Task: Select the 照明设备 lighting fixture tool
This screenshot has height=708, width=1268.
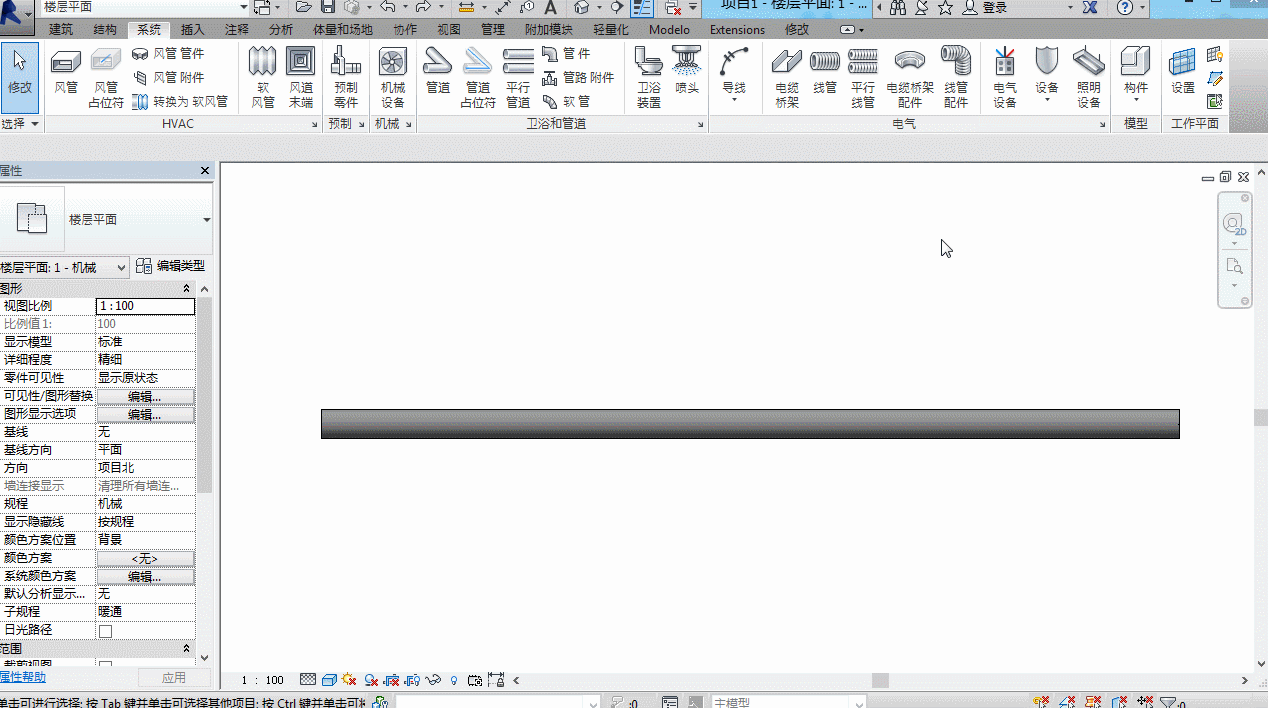Action: (x=1089, y=78)
